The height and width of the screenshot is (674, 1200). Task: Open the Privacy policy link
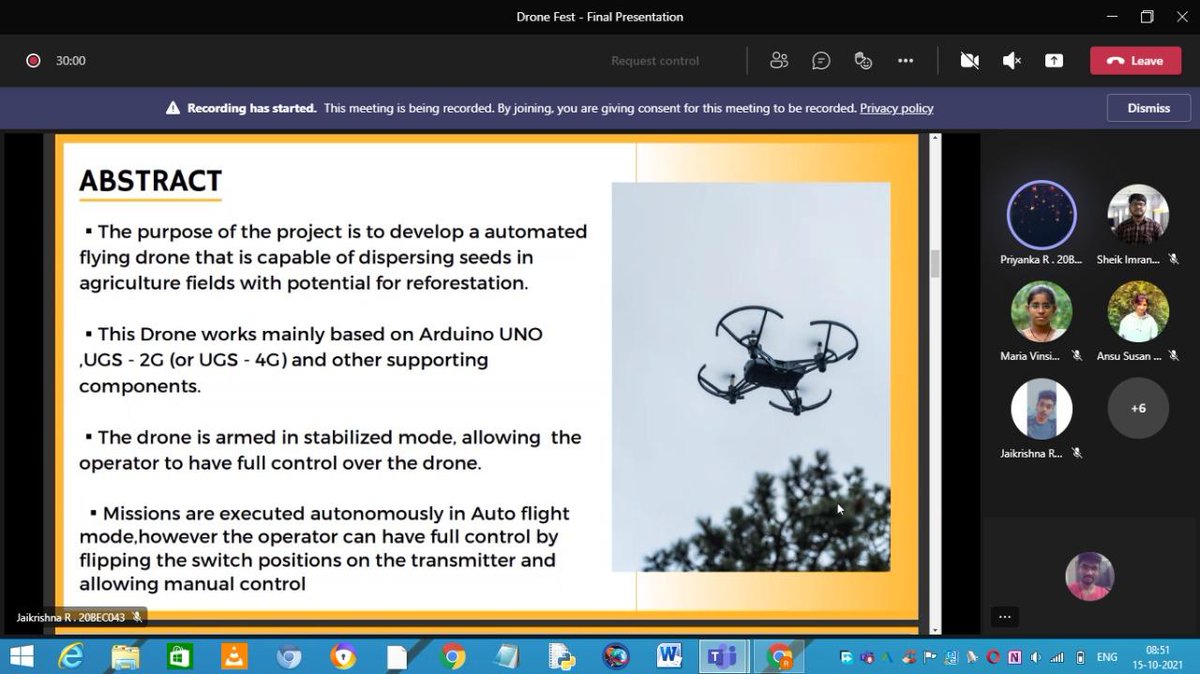tap(896, 108)
